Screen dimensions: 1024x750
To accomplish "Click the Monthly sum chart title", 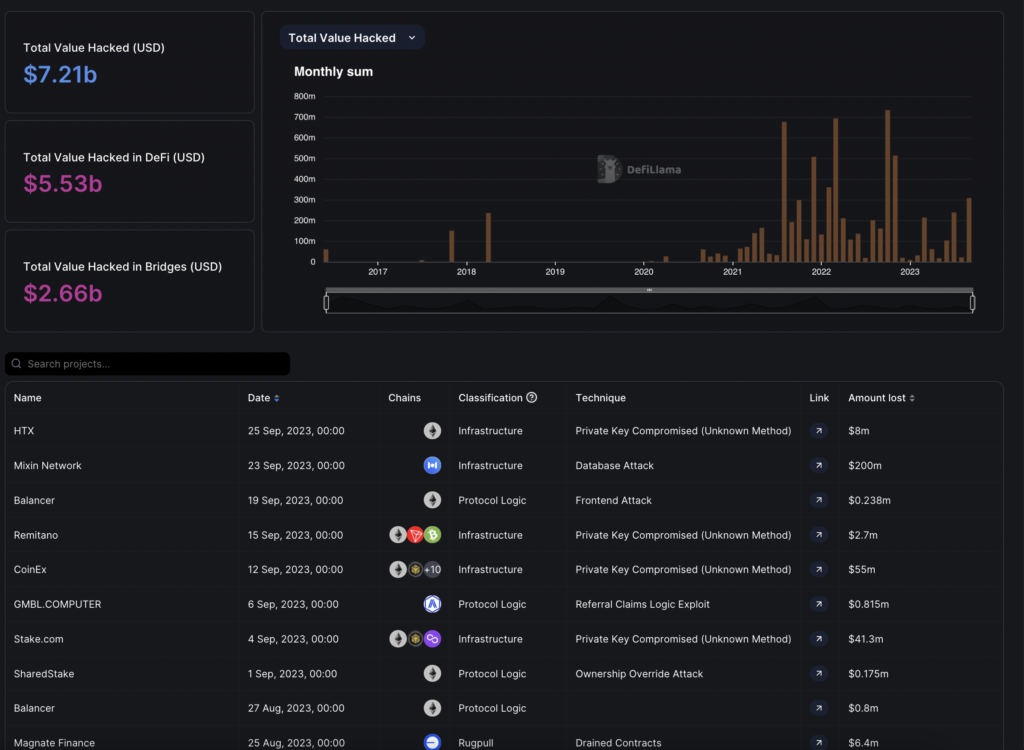I will point(333,72).
